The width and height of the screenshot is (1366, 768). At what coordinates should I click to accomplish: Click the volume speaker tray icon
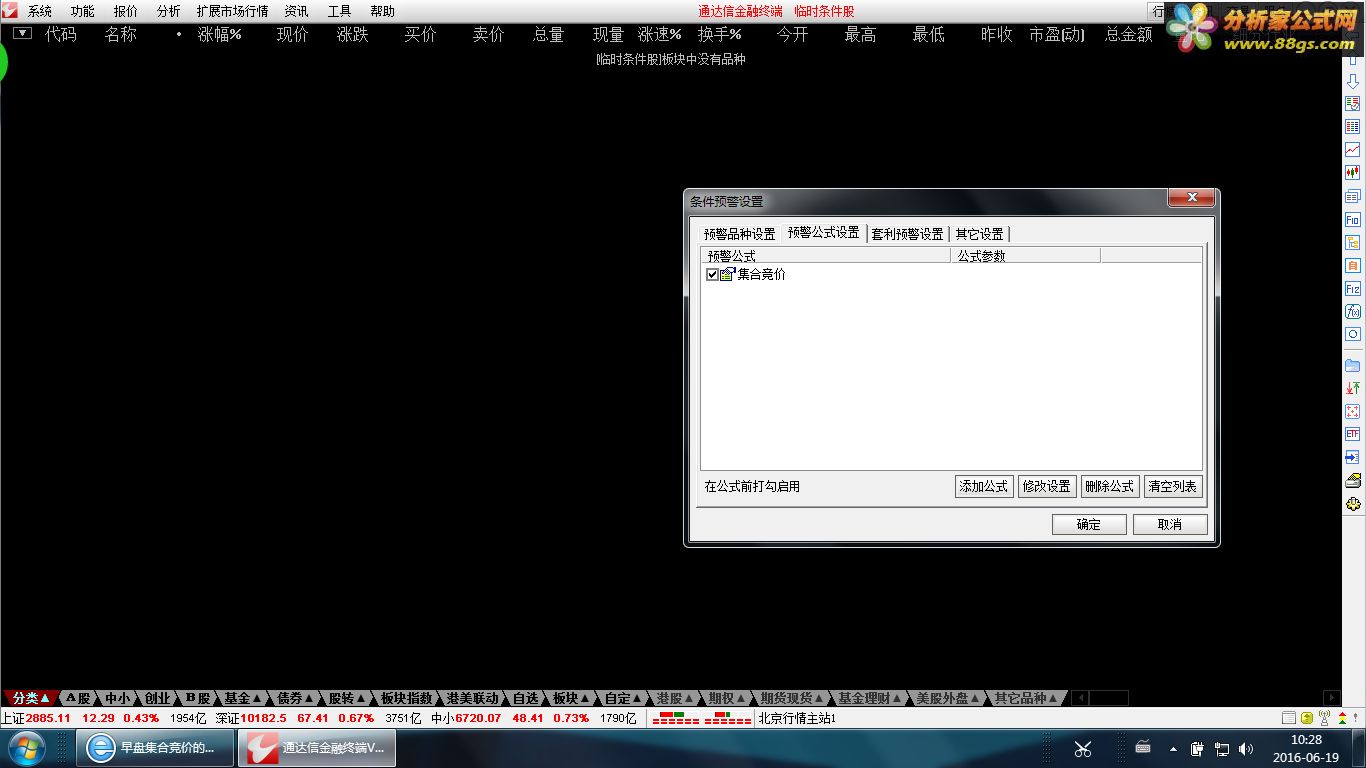[1246, 749]
